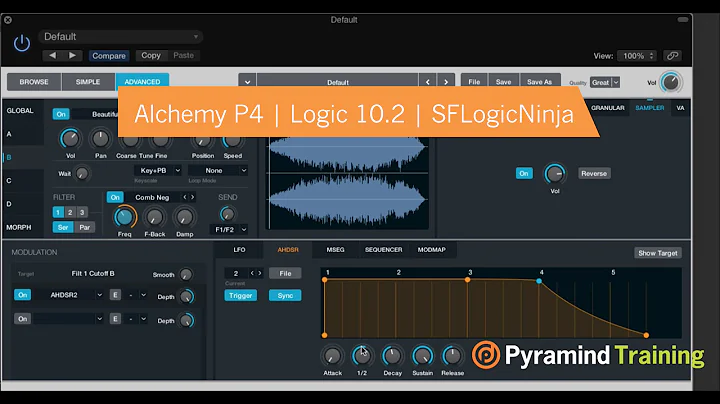Select source C in the sidebar

9,180
